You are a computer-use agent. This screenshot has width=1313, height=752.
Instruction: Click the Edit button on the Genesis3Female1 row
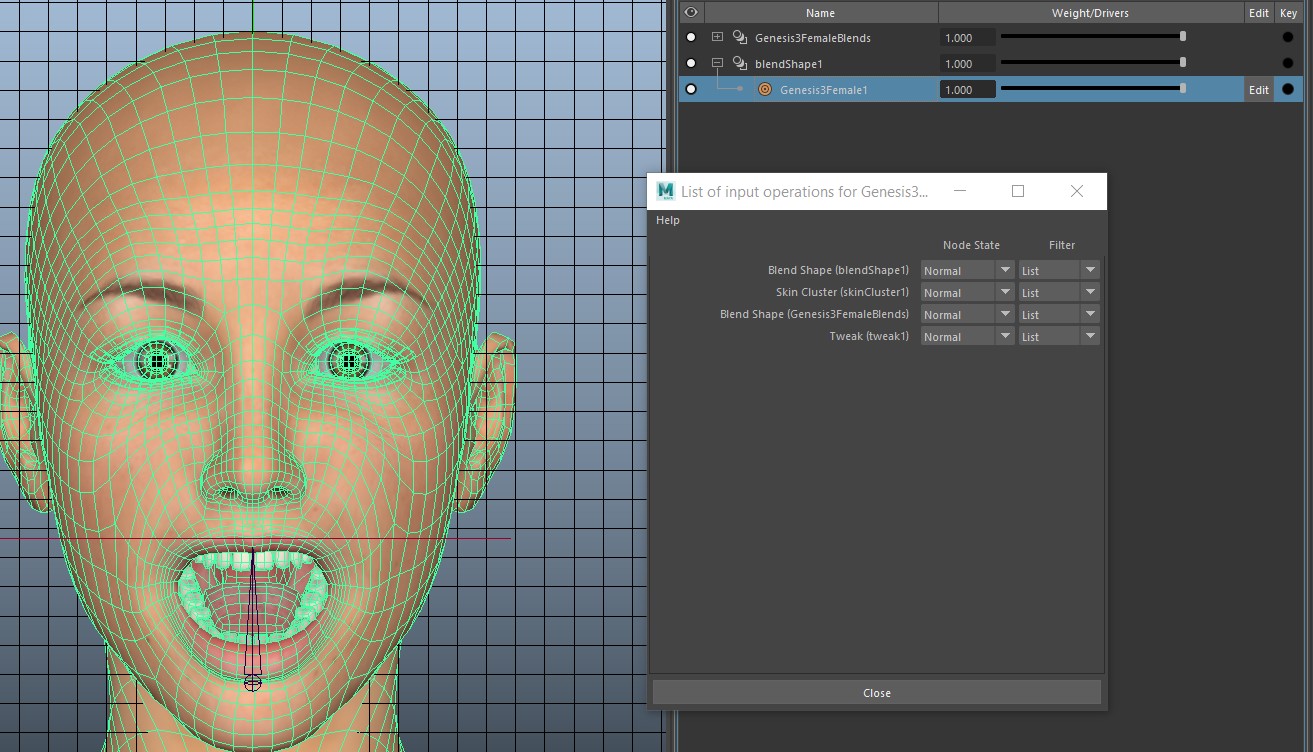1258,89
